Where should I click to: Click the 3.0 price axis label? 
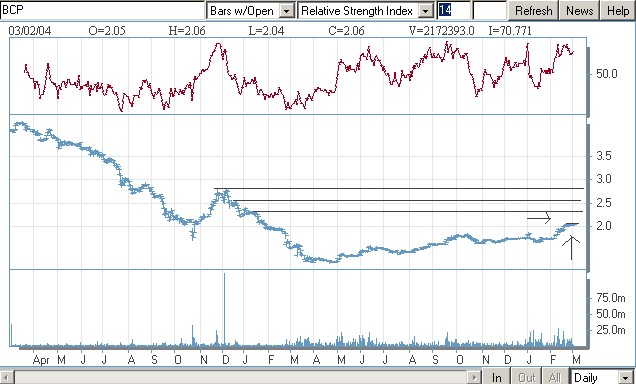coord(604,179)
